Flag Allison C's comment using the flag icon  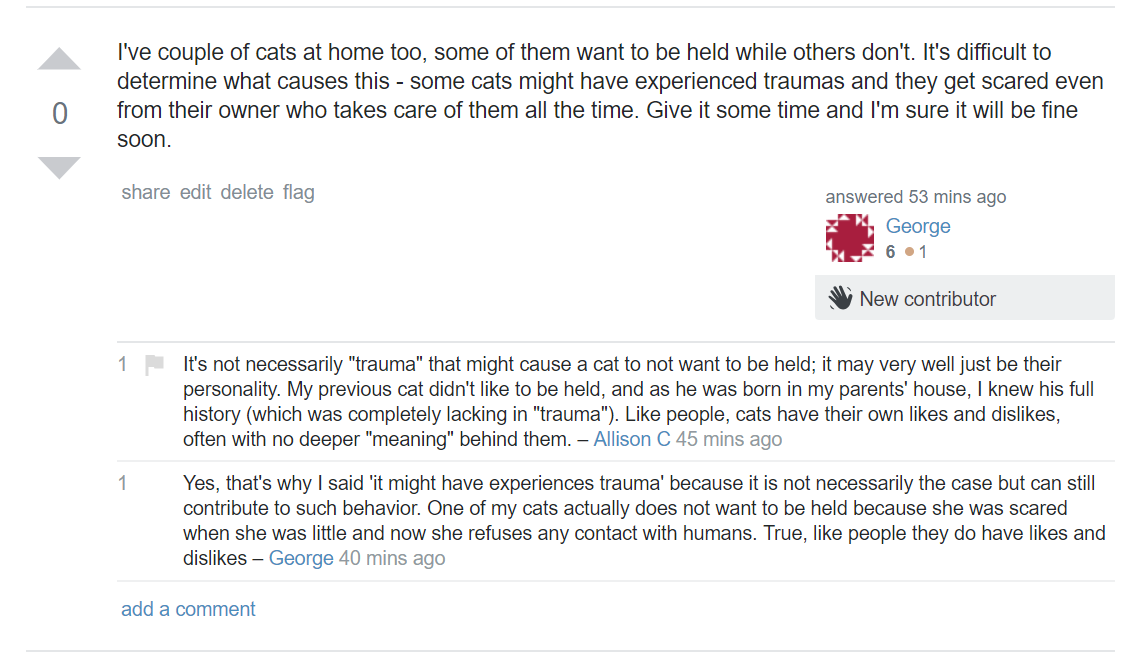pyautogui.click(x=154, y=364)
